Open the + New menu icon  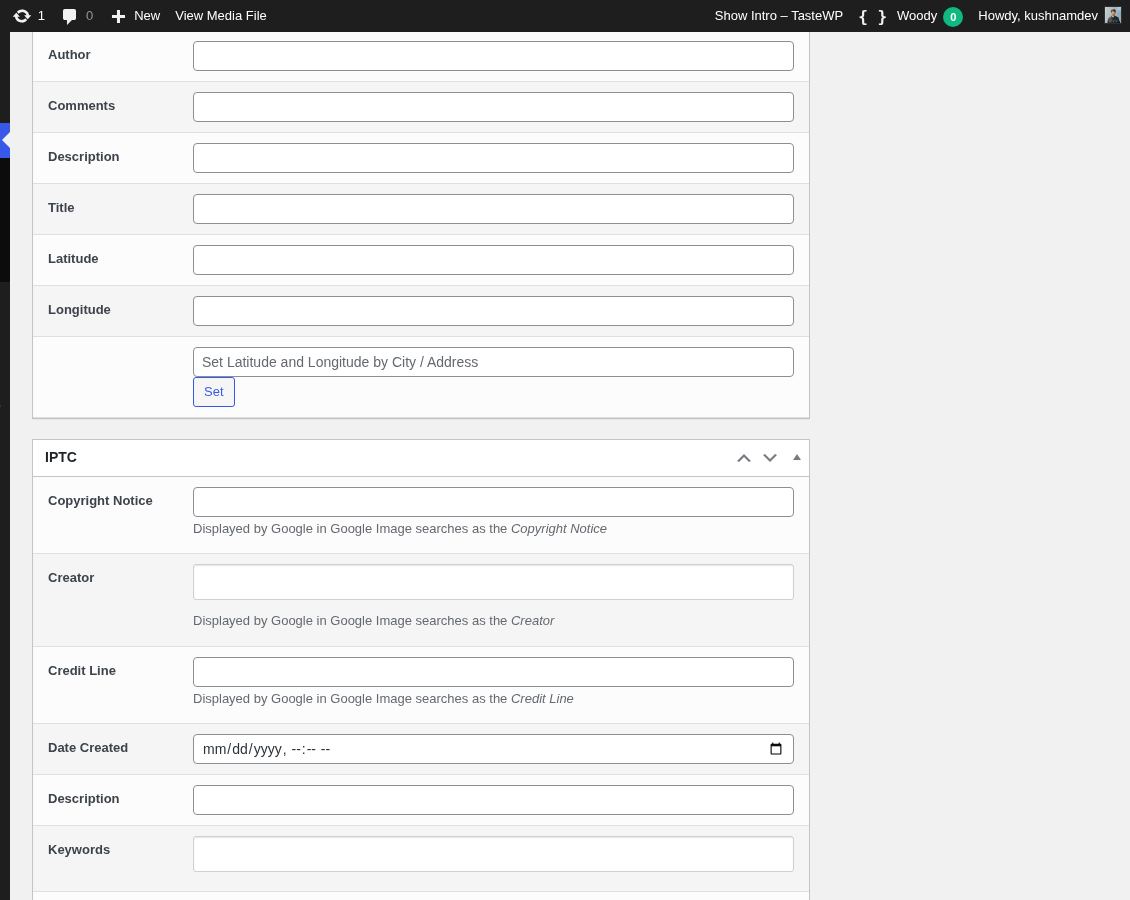[x=118, y=15]
